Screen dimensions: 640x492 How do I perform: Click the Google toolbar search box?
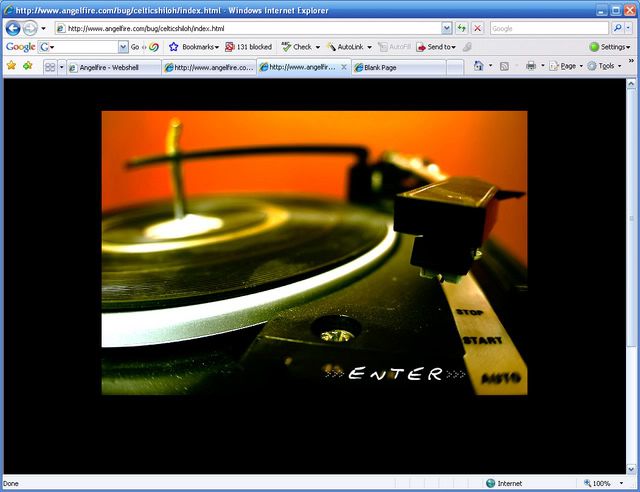[80, 47]
